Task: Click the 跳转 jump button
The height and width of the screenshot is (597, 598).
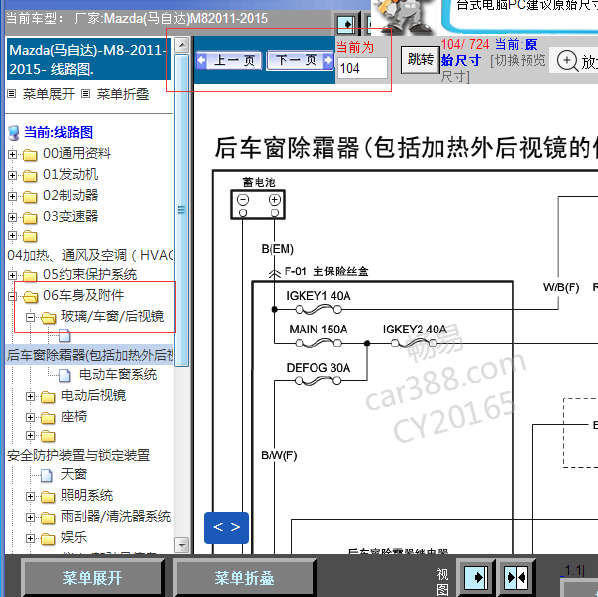Action: 420,60
